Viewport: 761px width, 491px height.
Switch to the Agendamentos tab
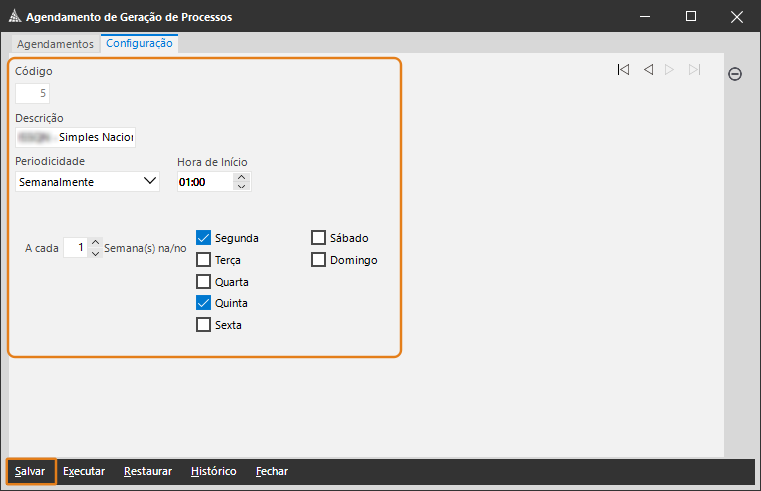pos(56,44)
